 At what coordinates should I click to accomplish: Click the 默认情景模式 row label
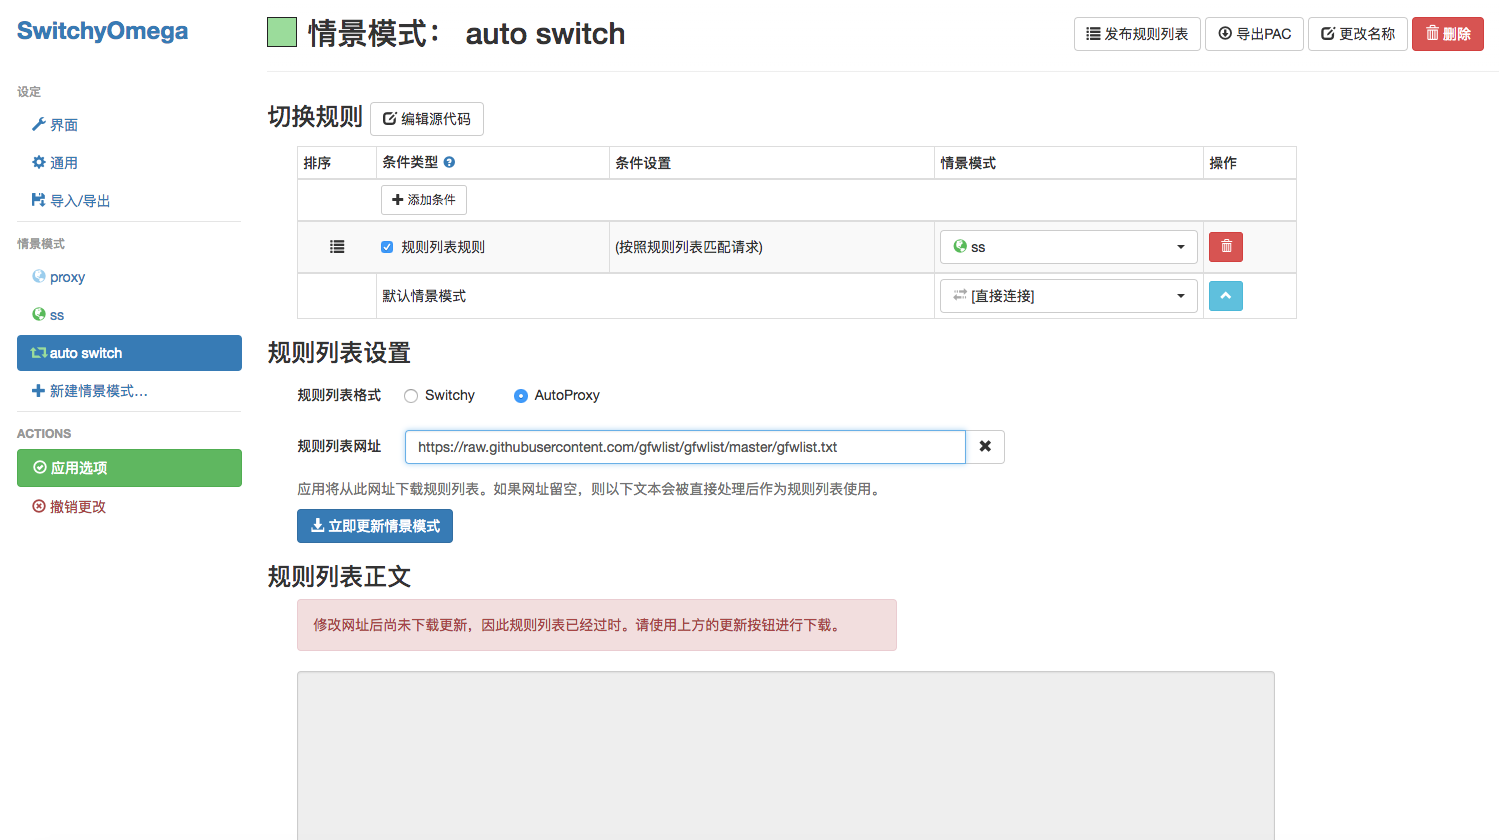tap(424, 296)
